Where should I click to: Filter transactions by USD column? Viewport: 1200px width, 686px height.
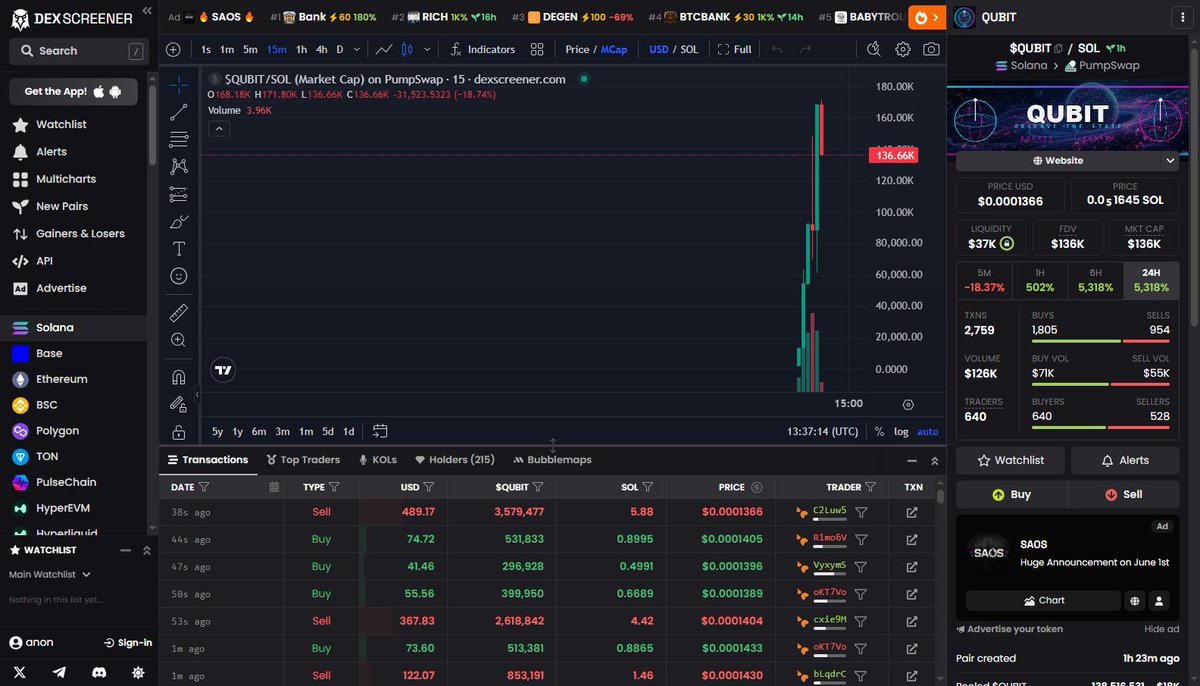[x=429, y=487]
